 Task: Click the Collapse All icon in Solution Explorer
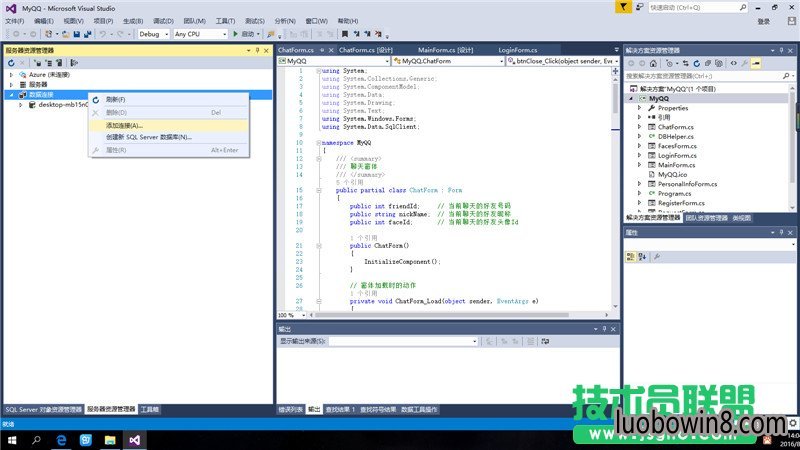tap(708, 63)
